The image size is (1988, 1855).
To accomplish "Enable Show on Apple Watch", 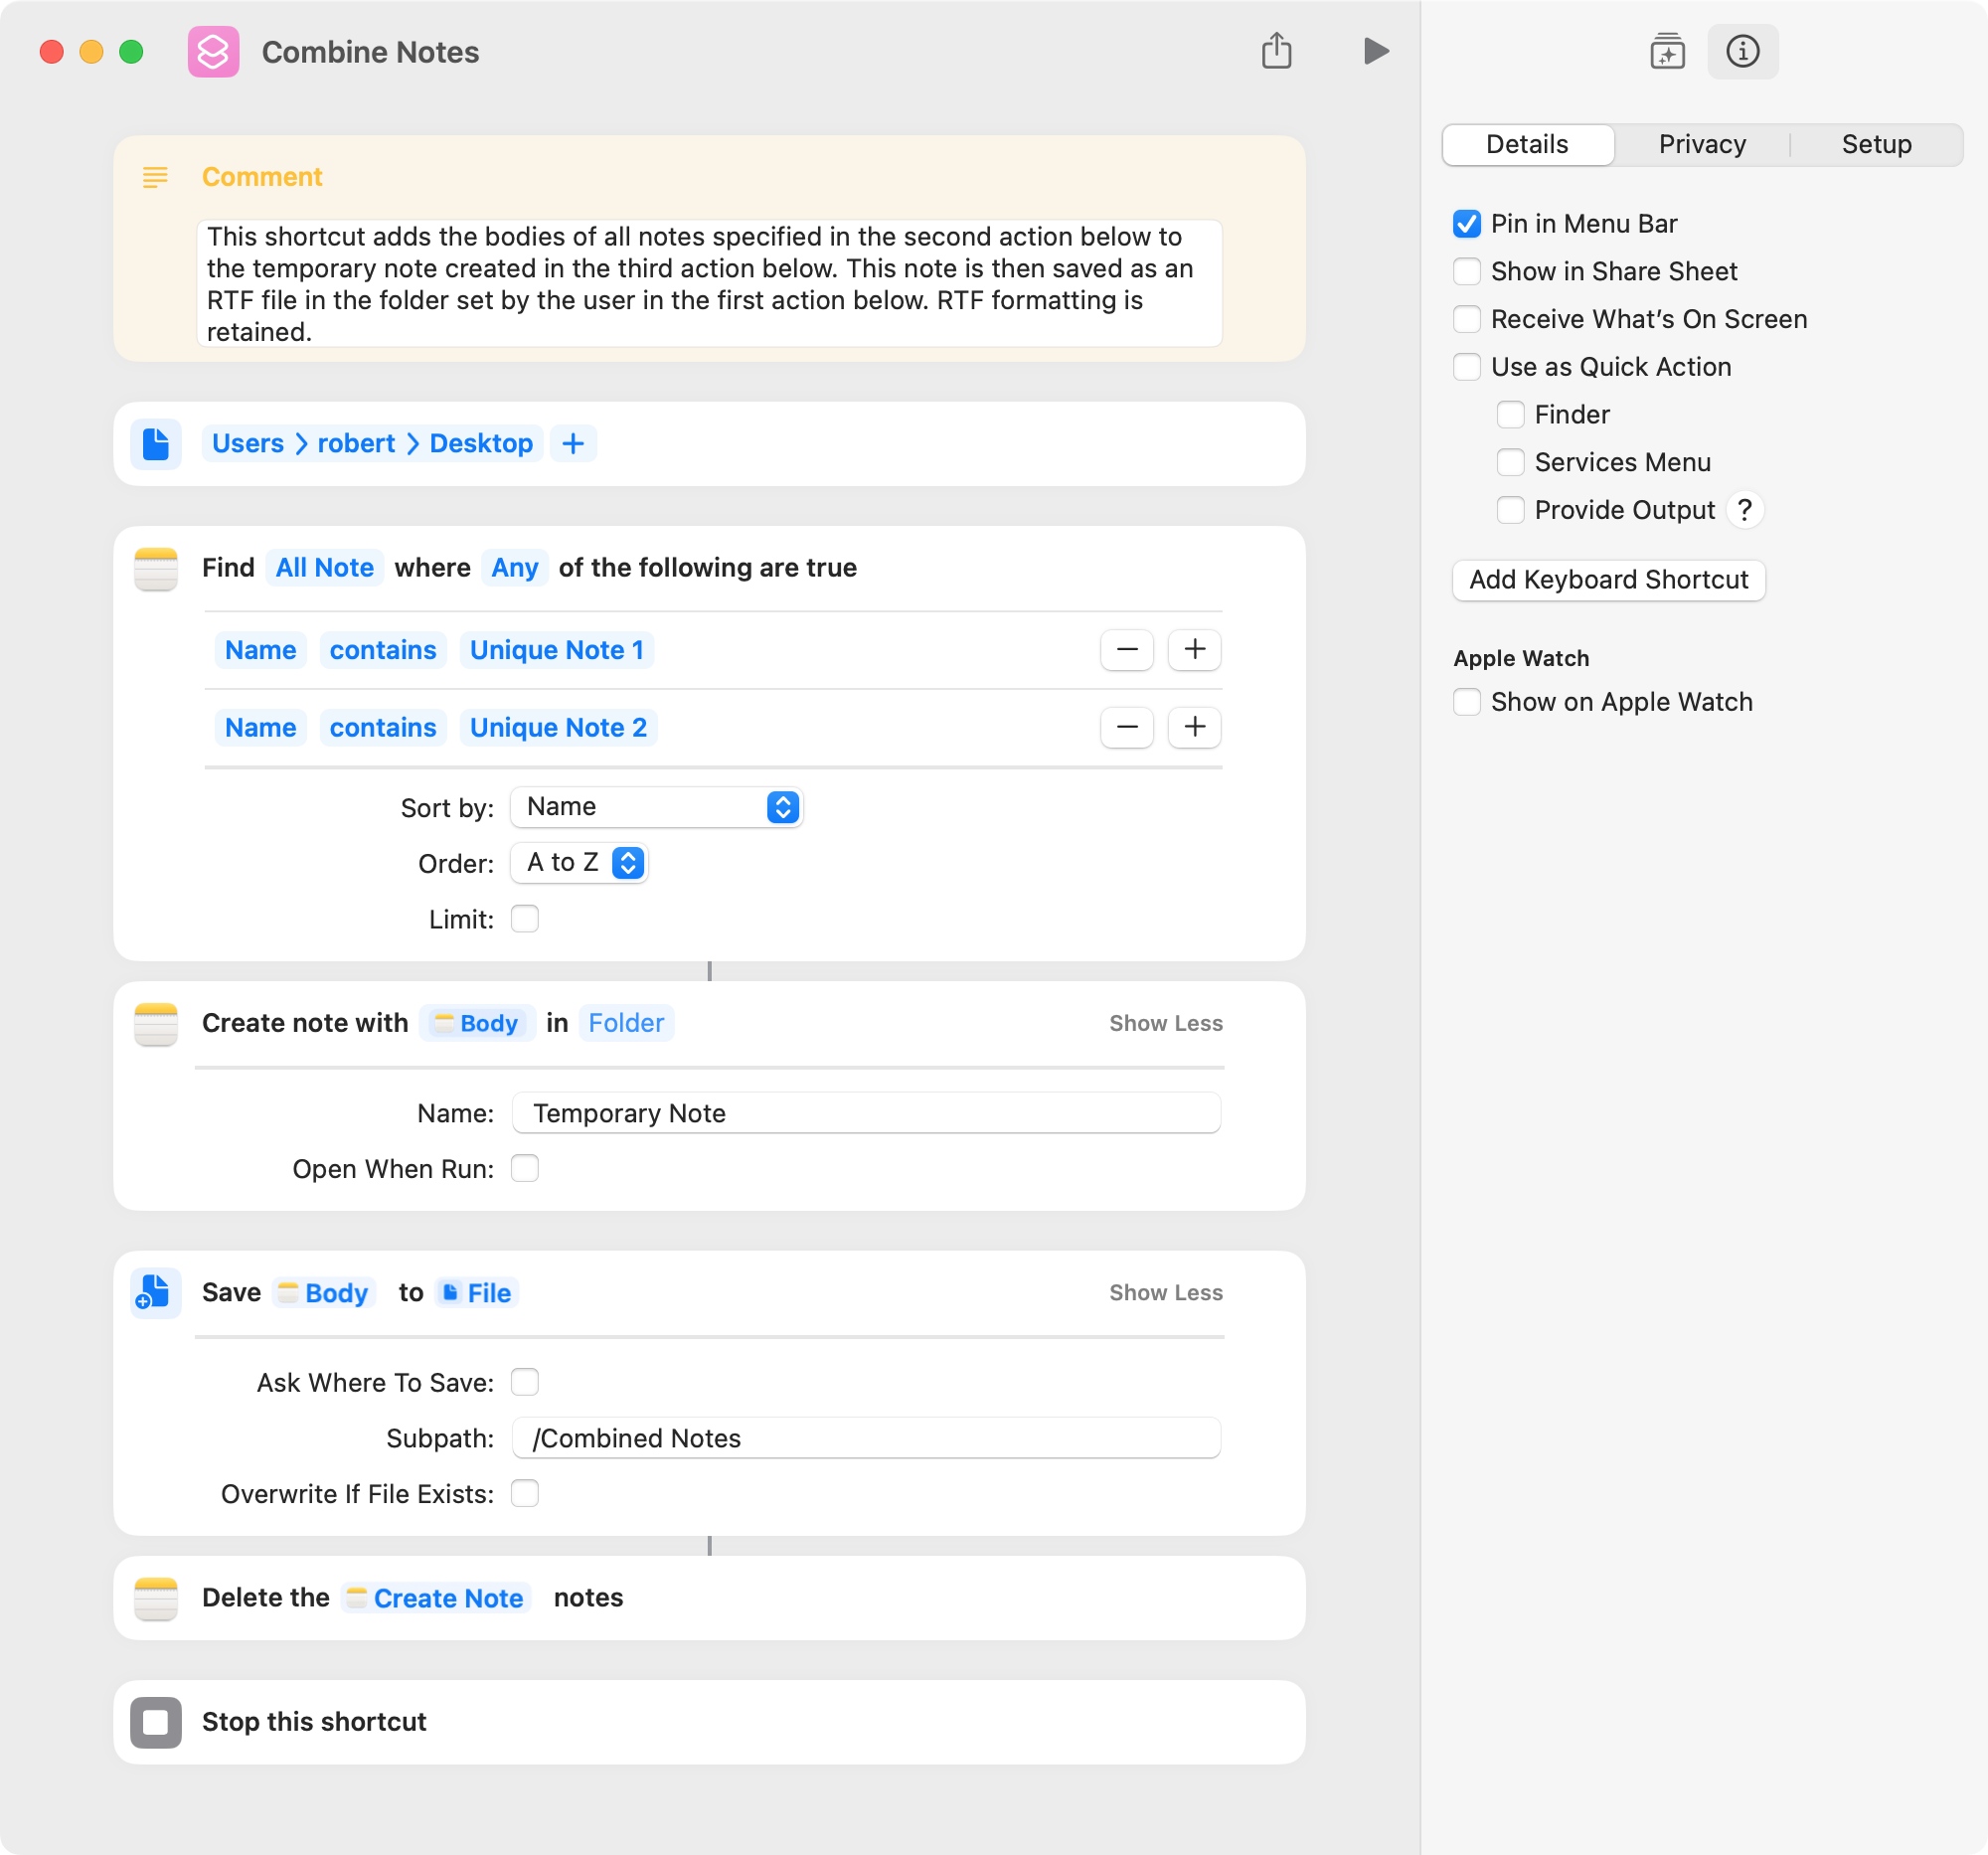I will pos(1466,702).
